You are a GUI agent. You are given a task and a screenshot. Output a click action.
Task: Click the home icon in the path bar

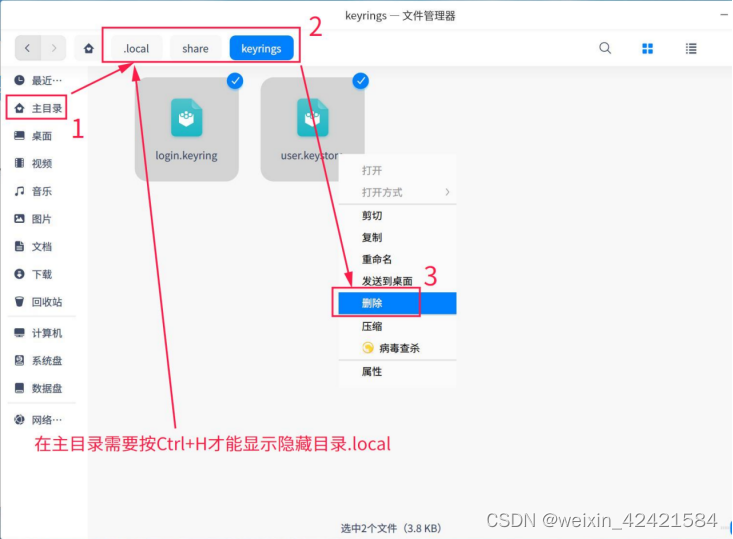pyautogui.click(x=89, y=48)
